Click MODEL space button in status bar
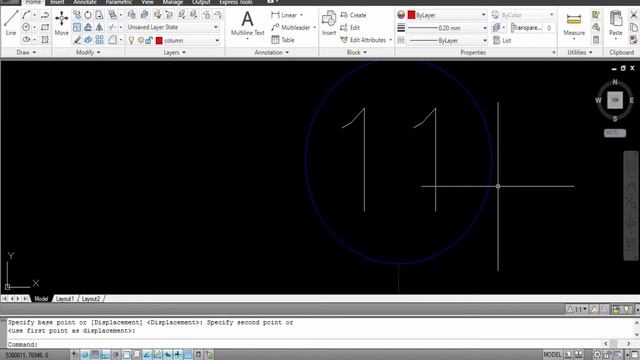This screenshot has height=360, width=640. [x=552, y=354]
